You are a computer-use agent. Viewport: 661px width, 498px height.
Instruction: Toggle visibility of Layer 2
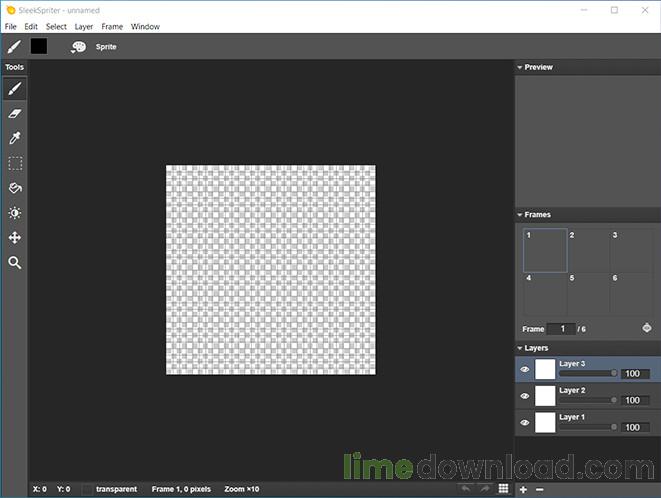point(524,396)
